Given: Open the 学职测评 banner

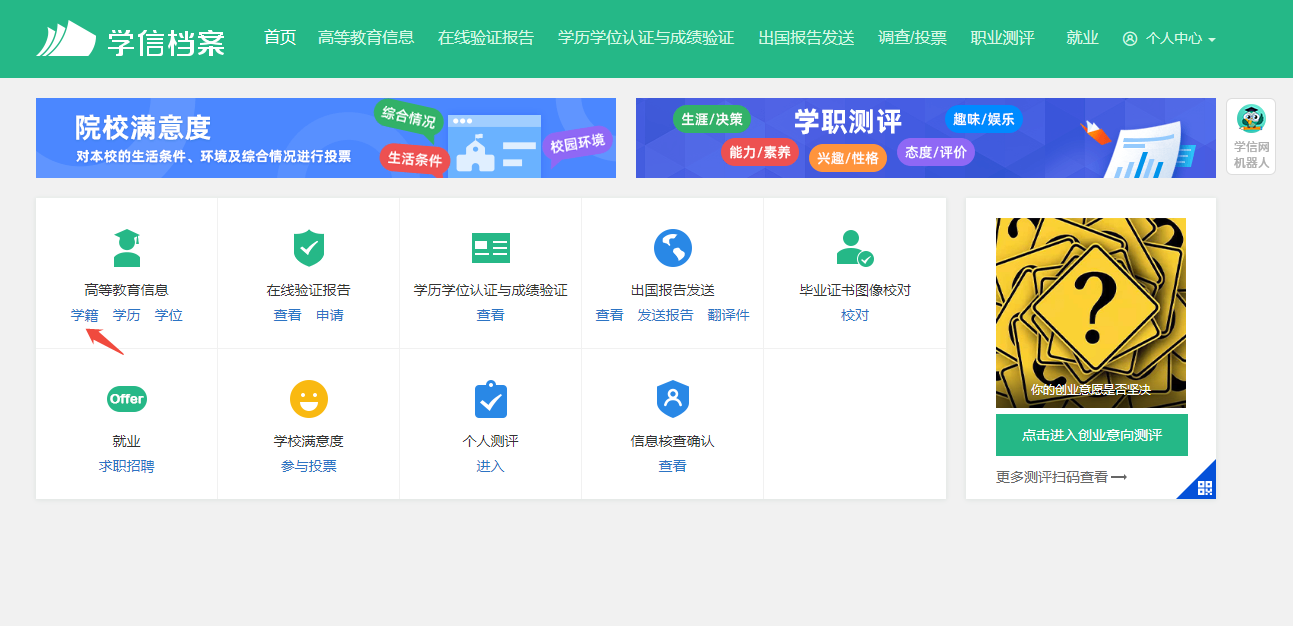Looking at the screenshot, I should pos(926,138).
